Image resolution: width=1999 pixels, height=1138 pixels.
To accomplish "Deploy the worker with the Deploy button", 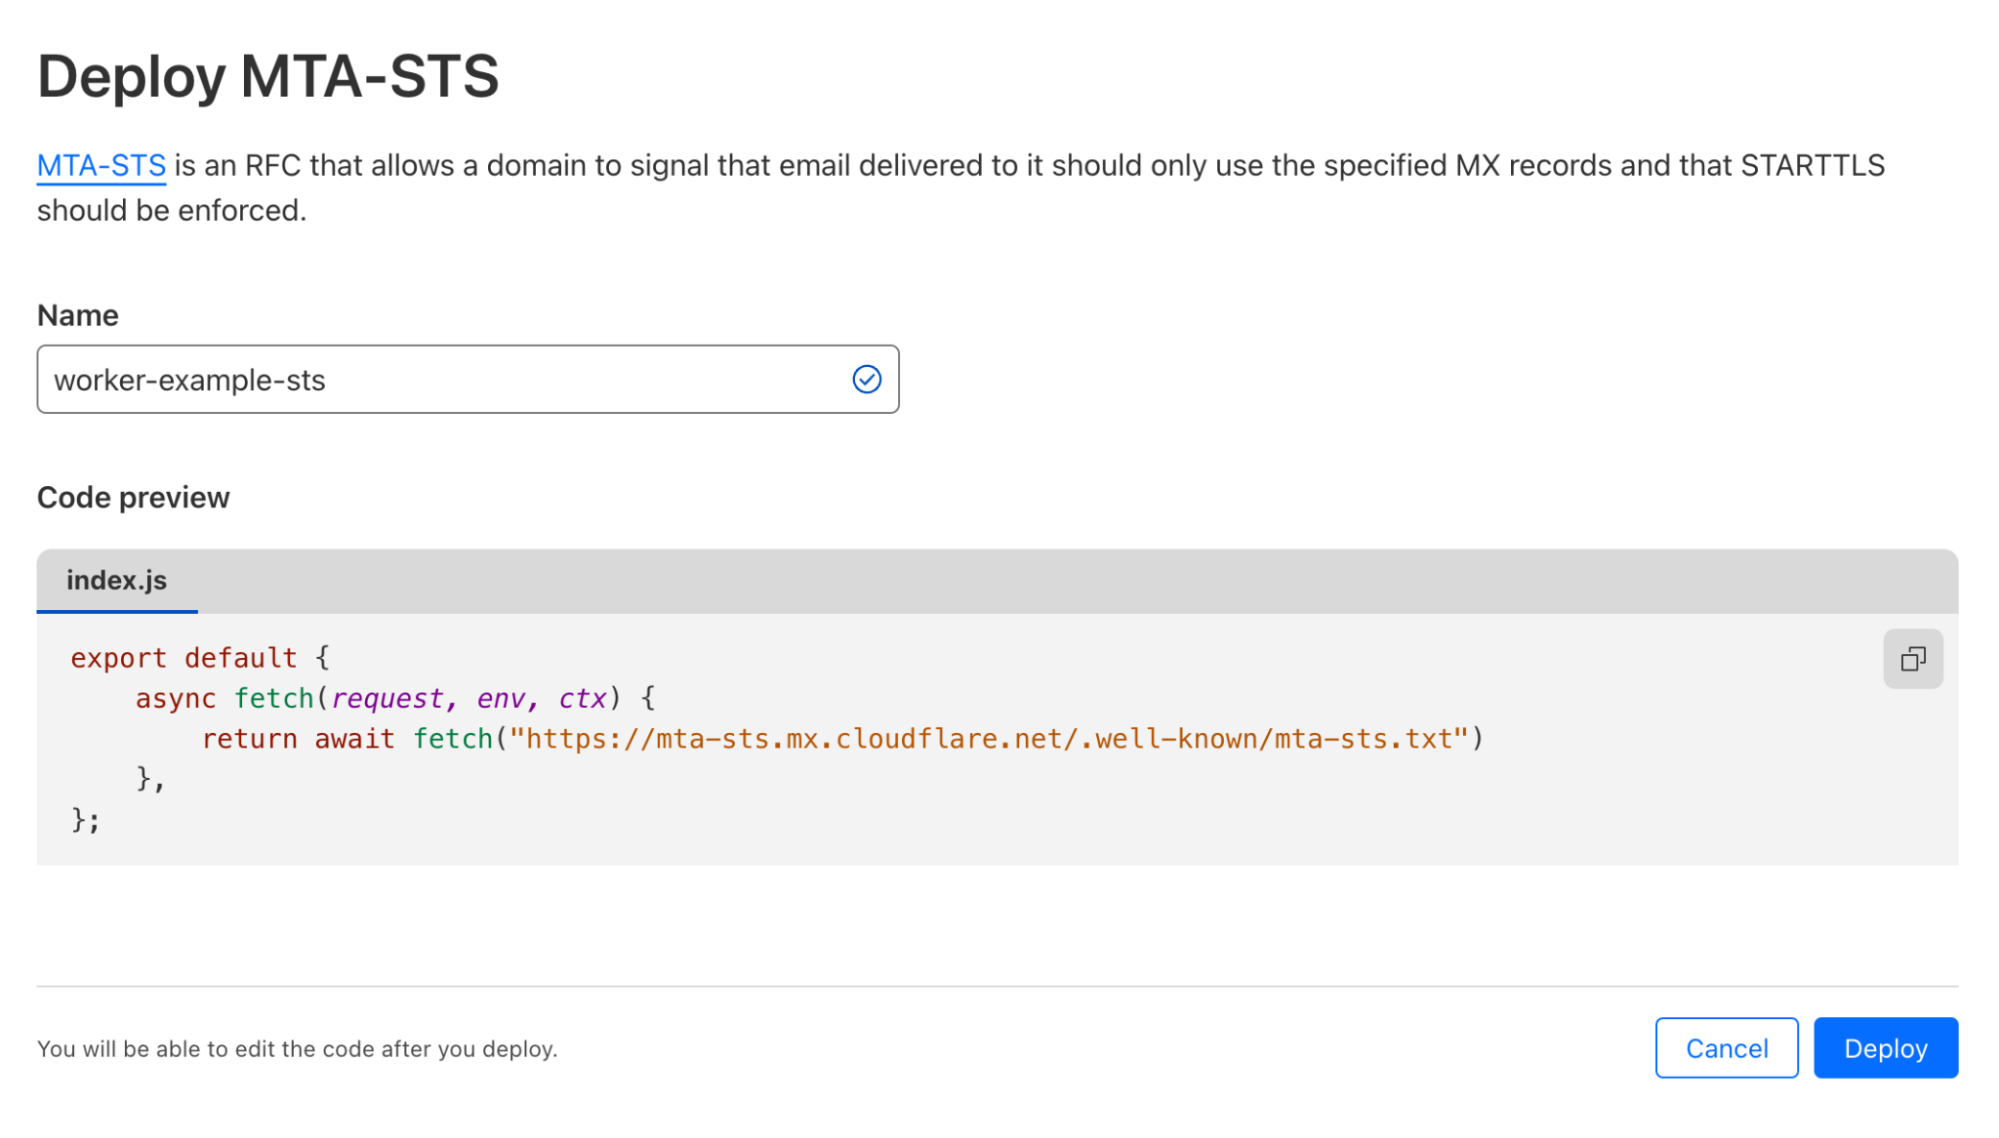I will [x=1885, y=1048].
